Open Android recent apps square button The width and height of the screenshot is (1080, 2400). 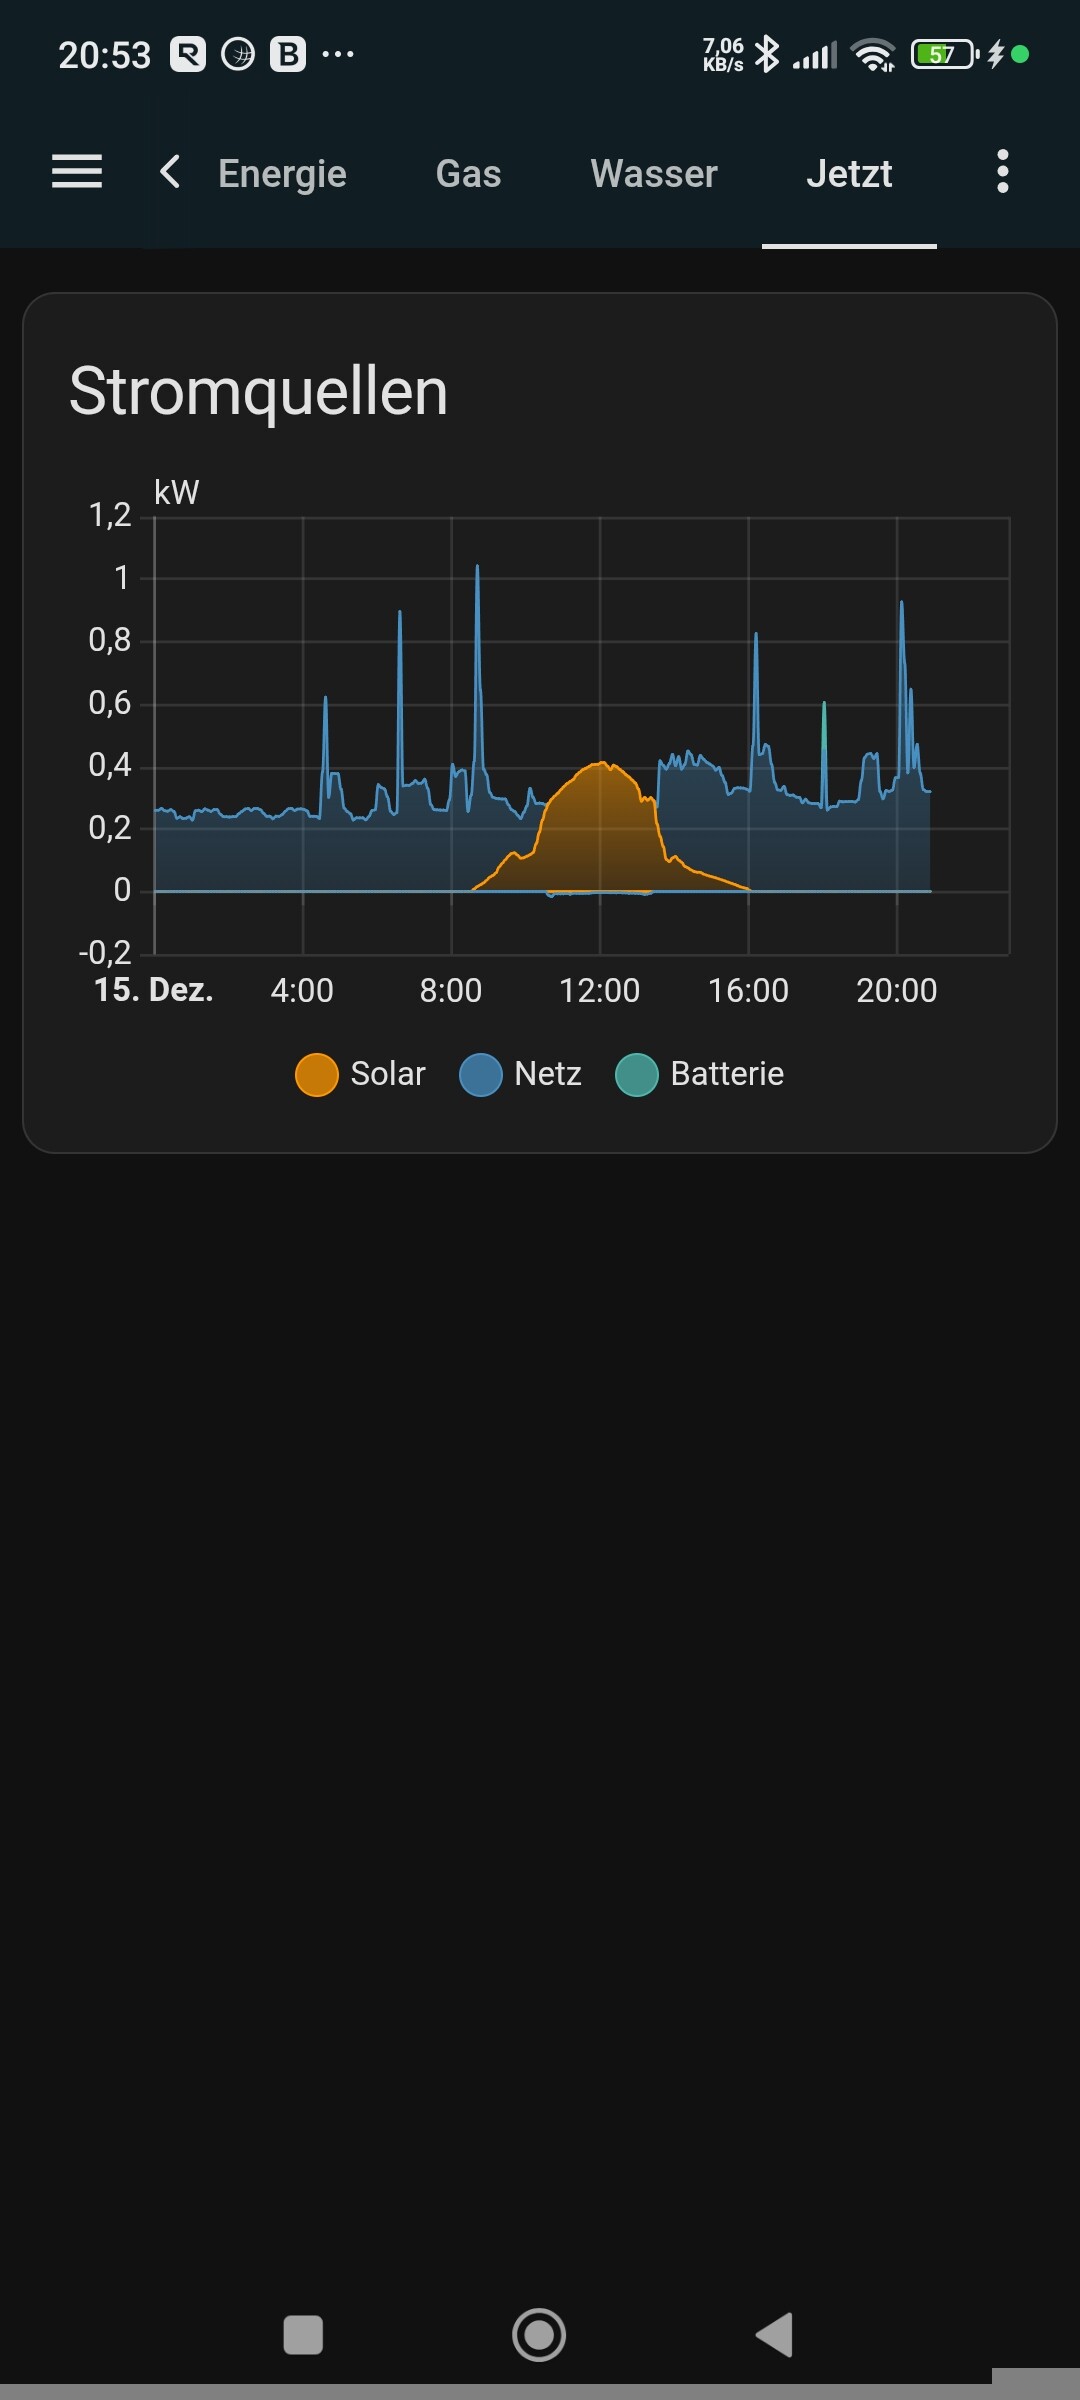pyautogui.click(x=303, y=2335)
